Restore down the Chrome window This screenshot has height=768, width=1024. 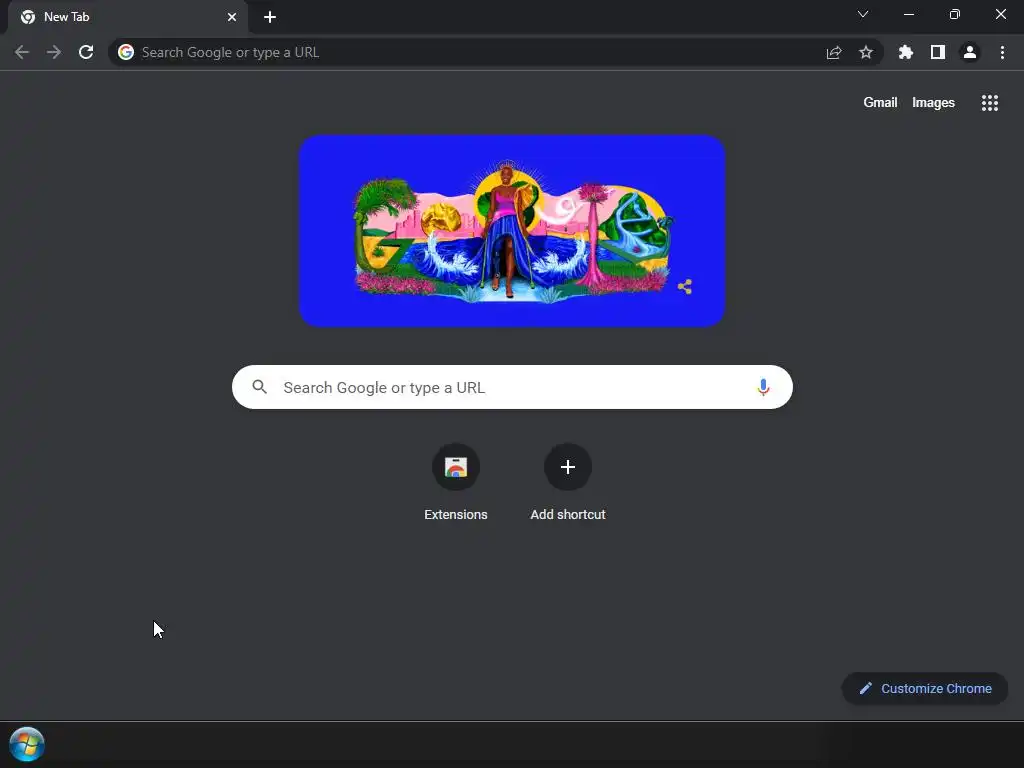[955, 14]
